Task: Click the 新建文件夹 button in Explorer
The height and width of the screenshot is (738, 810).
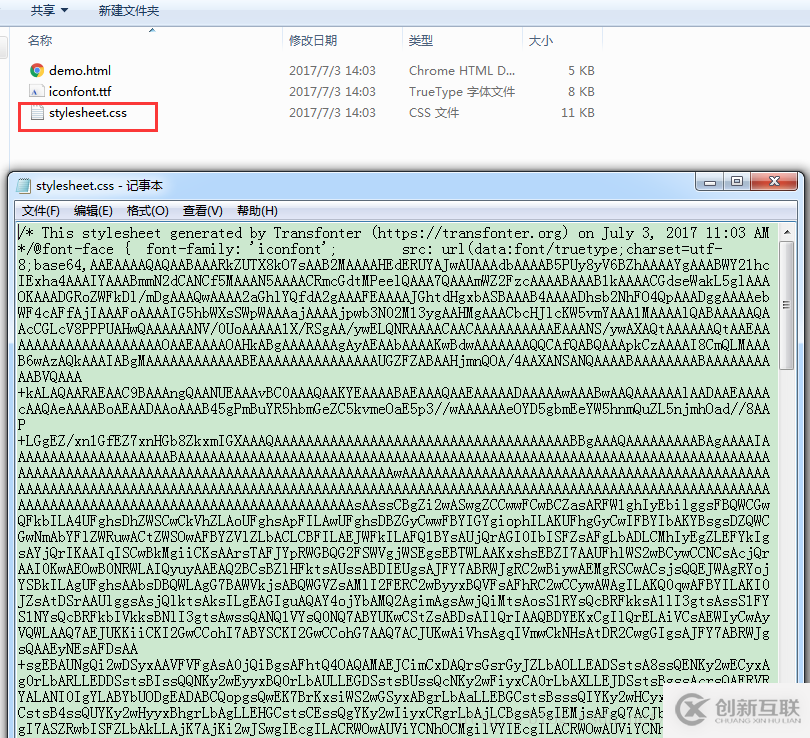Action: click(x=129, y=10)
